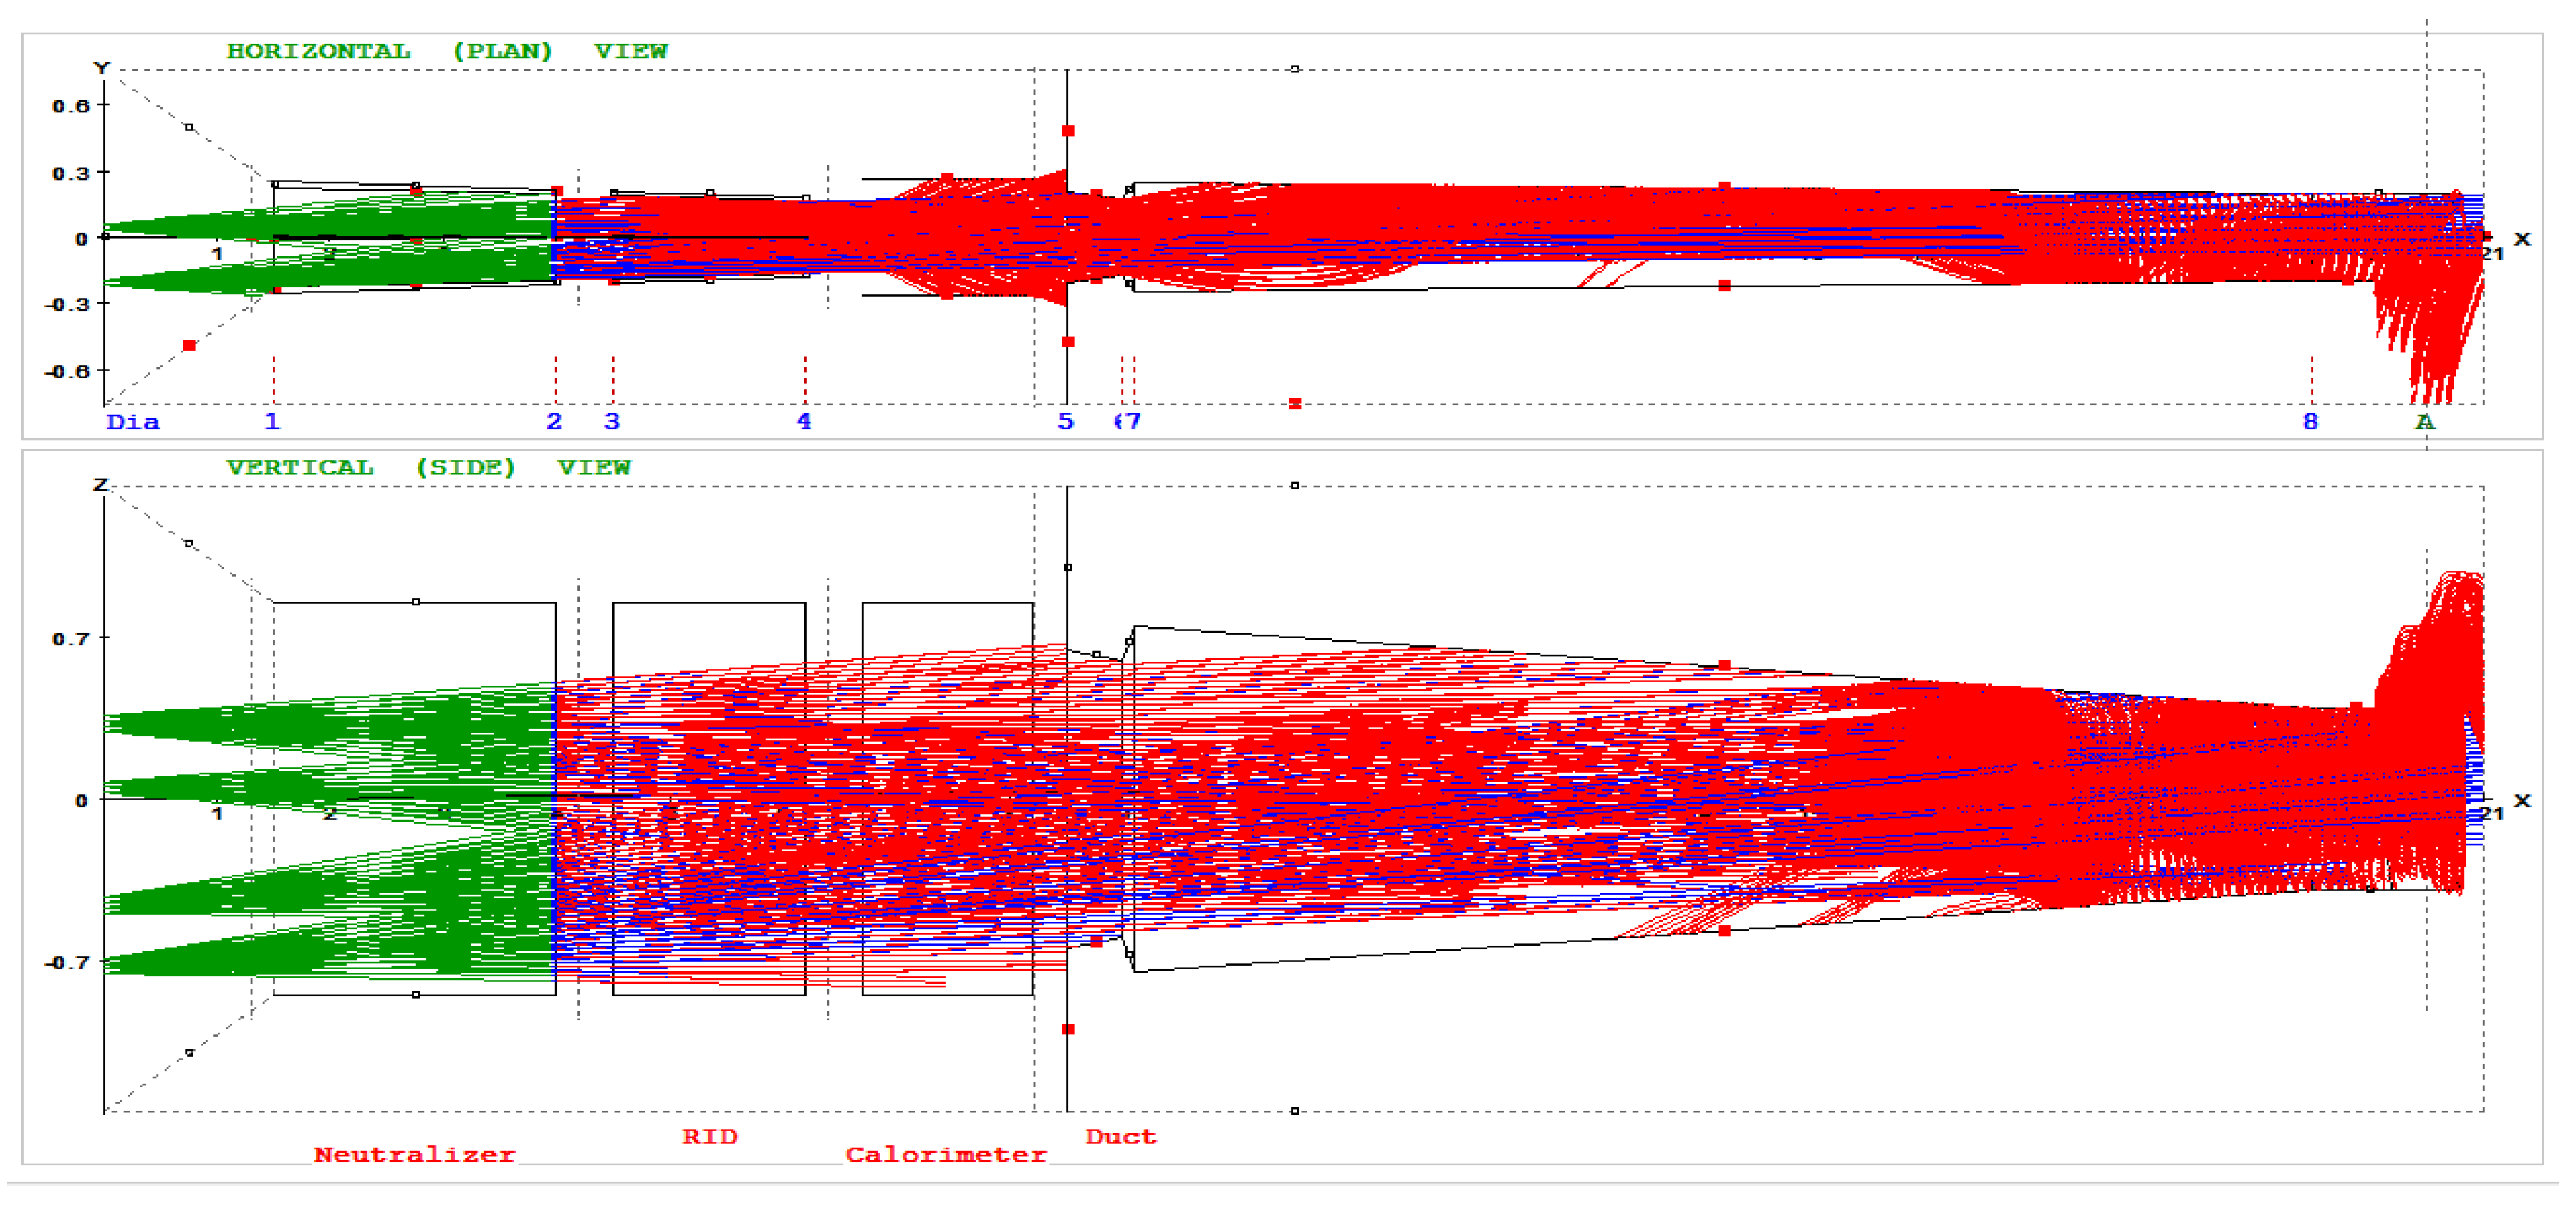Screen dimensions: 2576x1207
Task: Select section marker 4 below plan view
Action: tap(804, 421)
